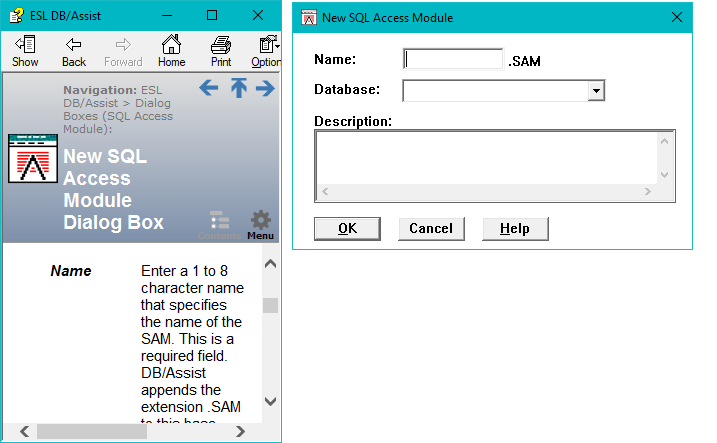Print the current help topic
The width and height of the screenshot is (717, 443).
[221, 51]
